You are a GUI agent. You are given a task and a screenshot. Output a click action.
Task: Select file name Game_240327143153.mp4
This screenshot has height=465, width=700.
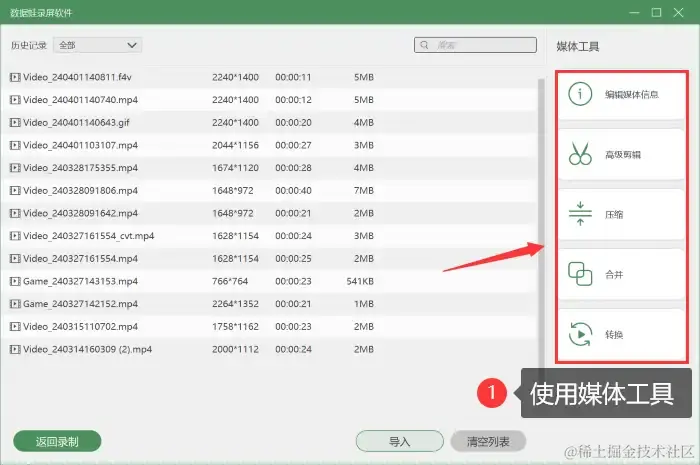pos(80,281)
